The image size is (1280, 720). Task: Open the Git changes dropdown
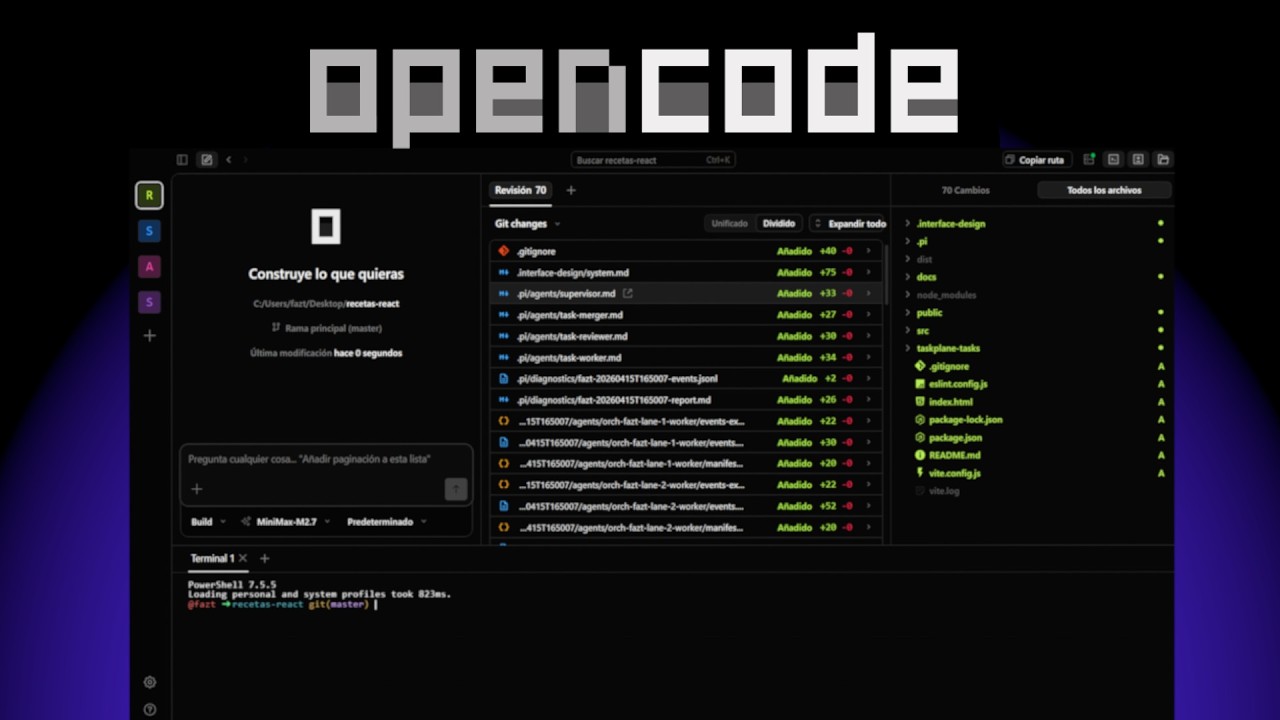click(x=528, y=224)
